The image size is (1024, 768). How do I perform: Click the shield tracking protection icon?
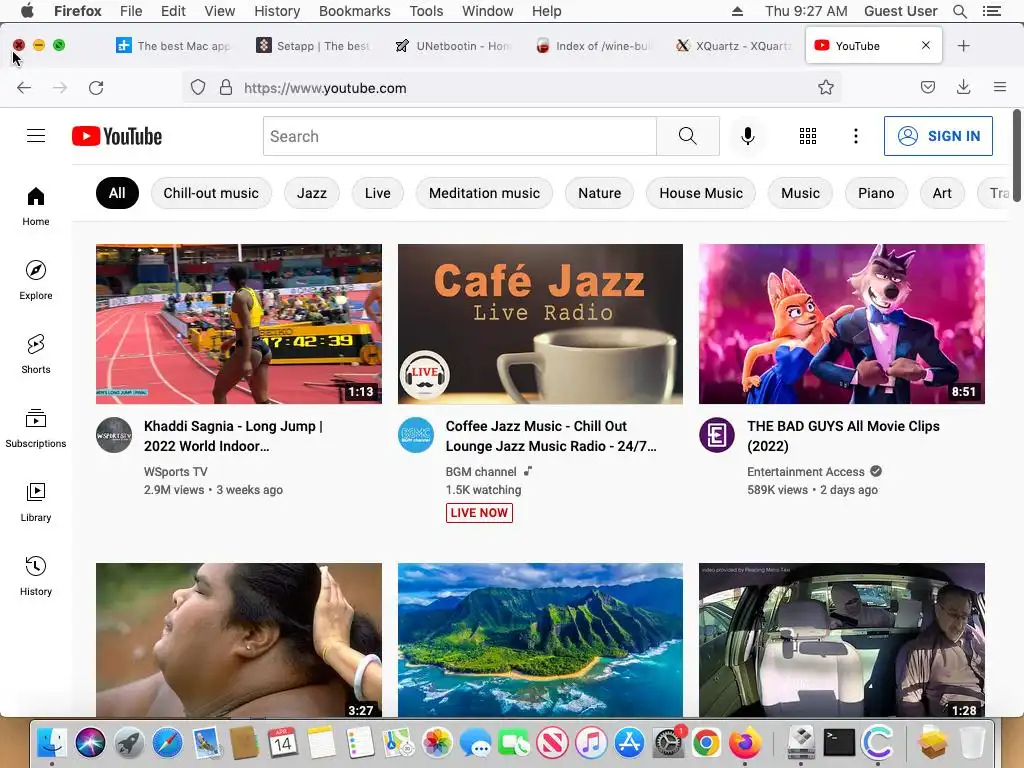click(x=198, y=88)
